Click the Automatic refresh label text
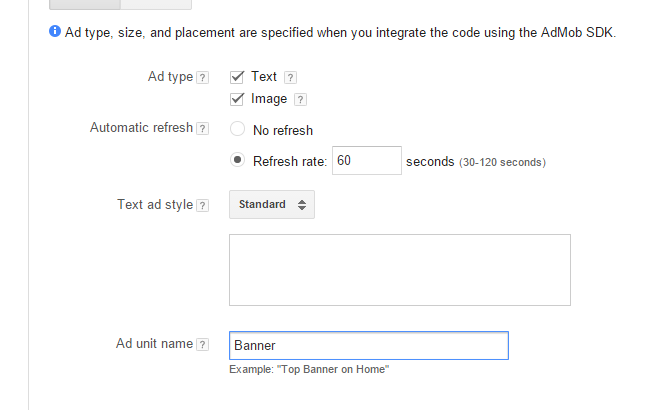 click(141, 128)
